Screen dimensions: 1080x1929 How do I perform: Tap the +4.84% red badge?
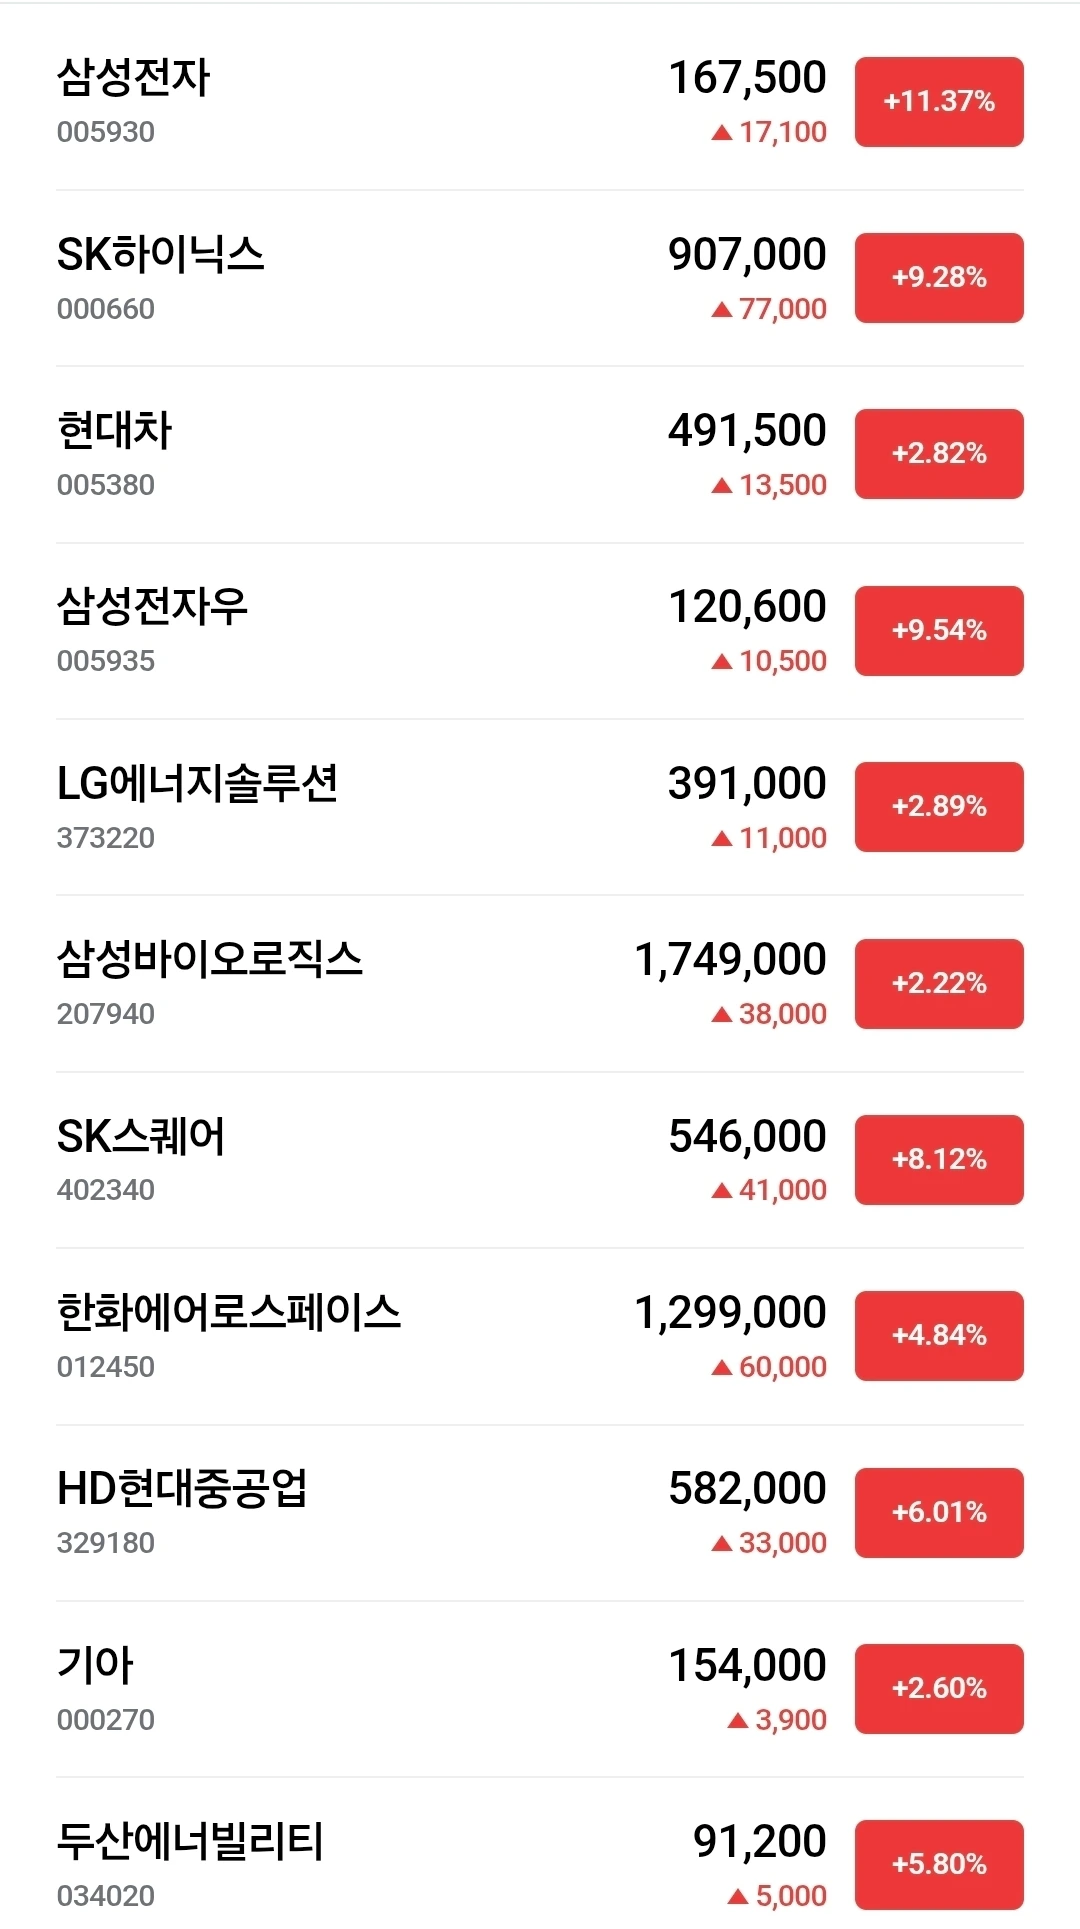(939, 1336)
